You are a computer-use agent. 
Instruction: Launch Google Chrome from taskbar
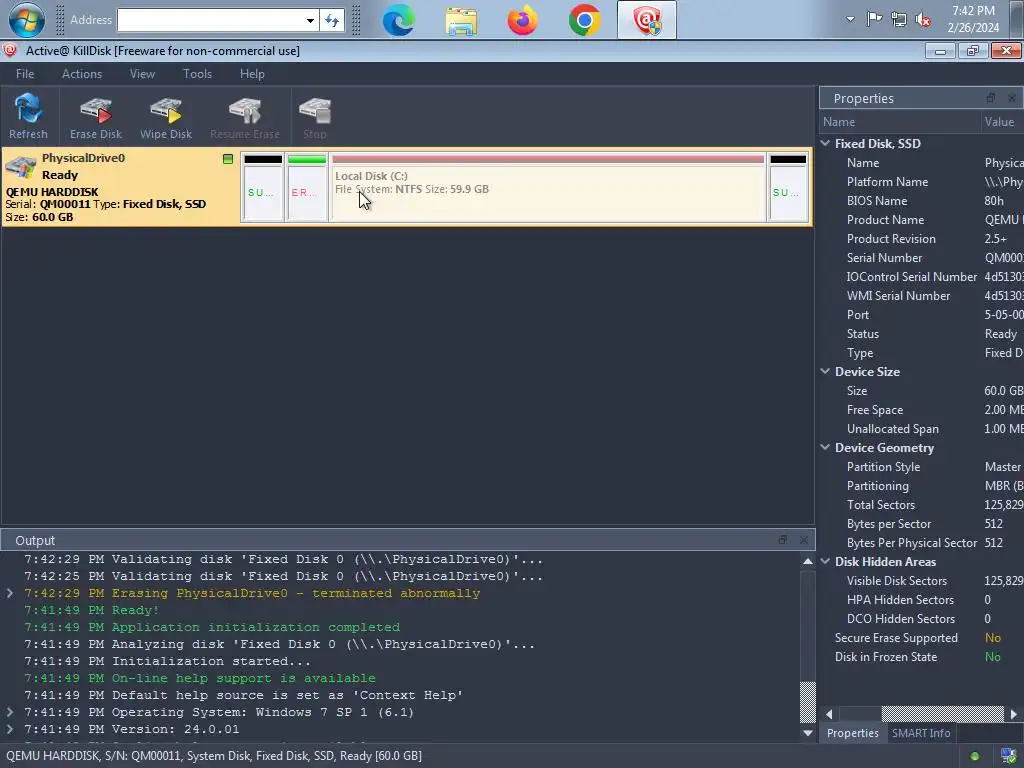coord(584,20)
